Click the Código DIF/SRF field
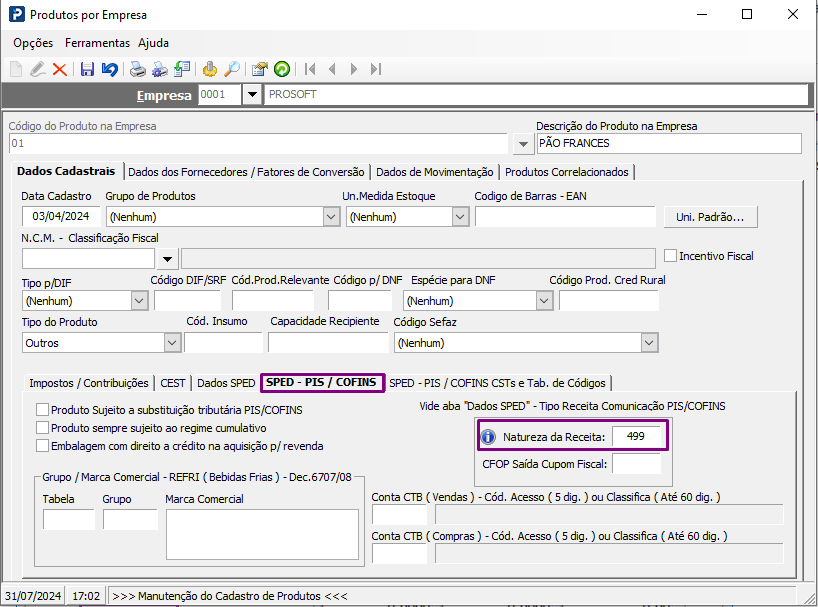 [188, 301]
